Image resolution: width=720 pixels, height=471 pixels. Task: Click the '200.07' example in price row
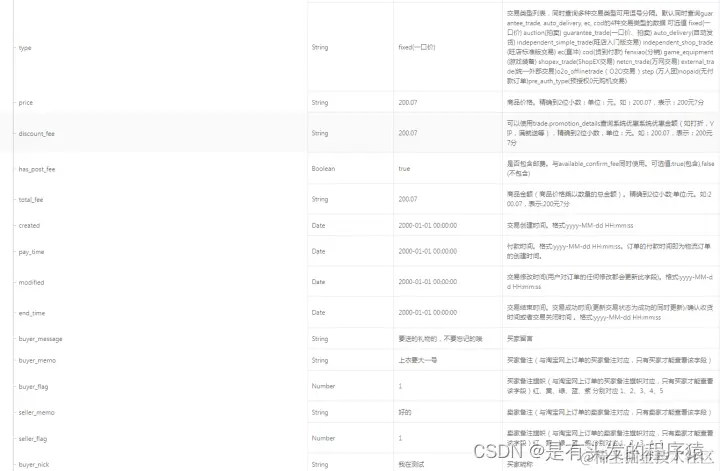tap(408, 102)
